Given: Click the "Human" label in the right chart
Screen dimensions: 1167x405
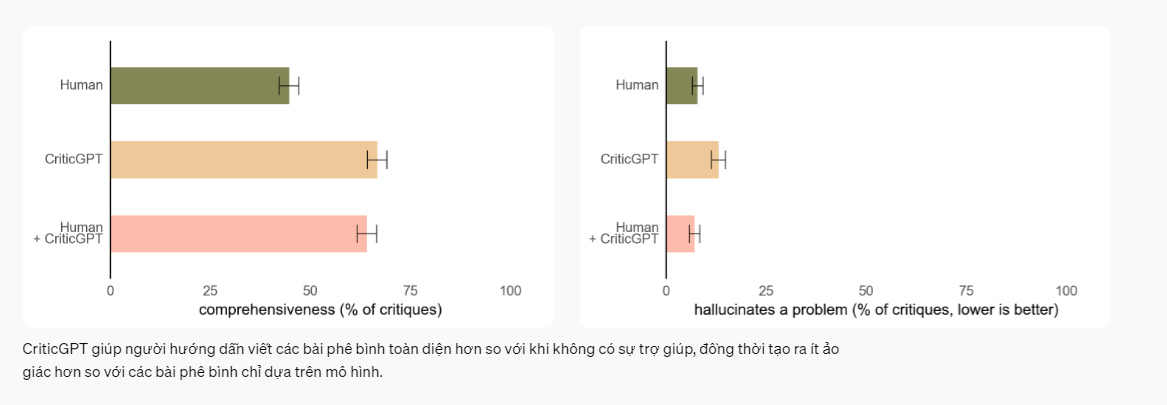Looking at the screenshot, I should coord(637,85).
